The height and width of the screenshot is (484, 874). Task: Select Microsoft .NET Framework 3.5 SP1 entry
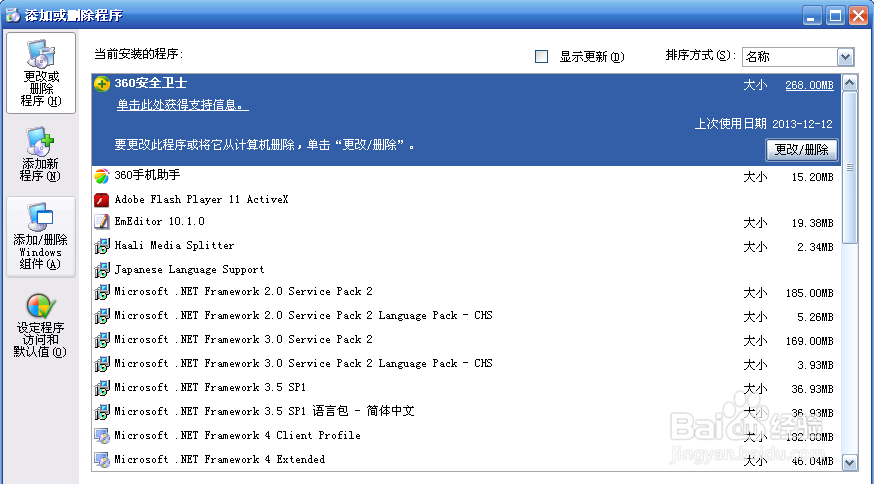pos(467,388)
